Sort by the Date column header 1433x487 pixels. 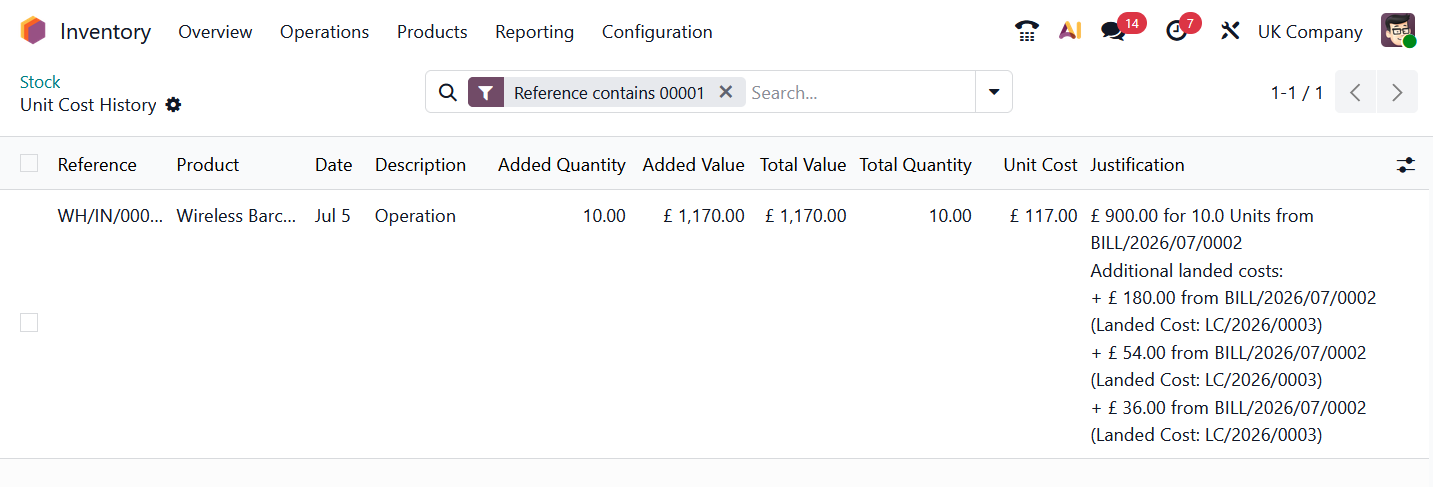click(333, 165)
